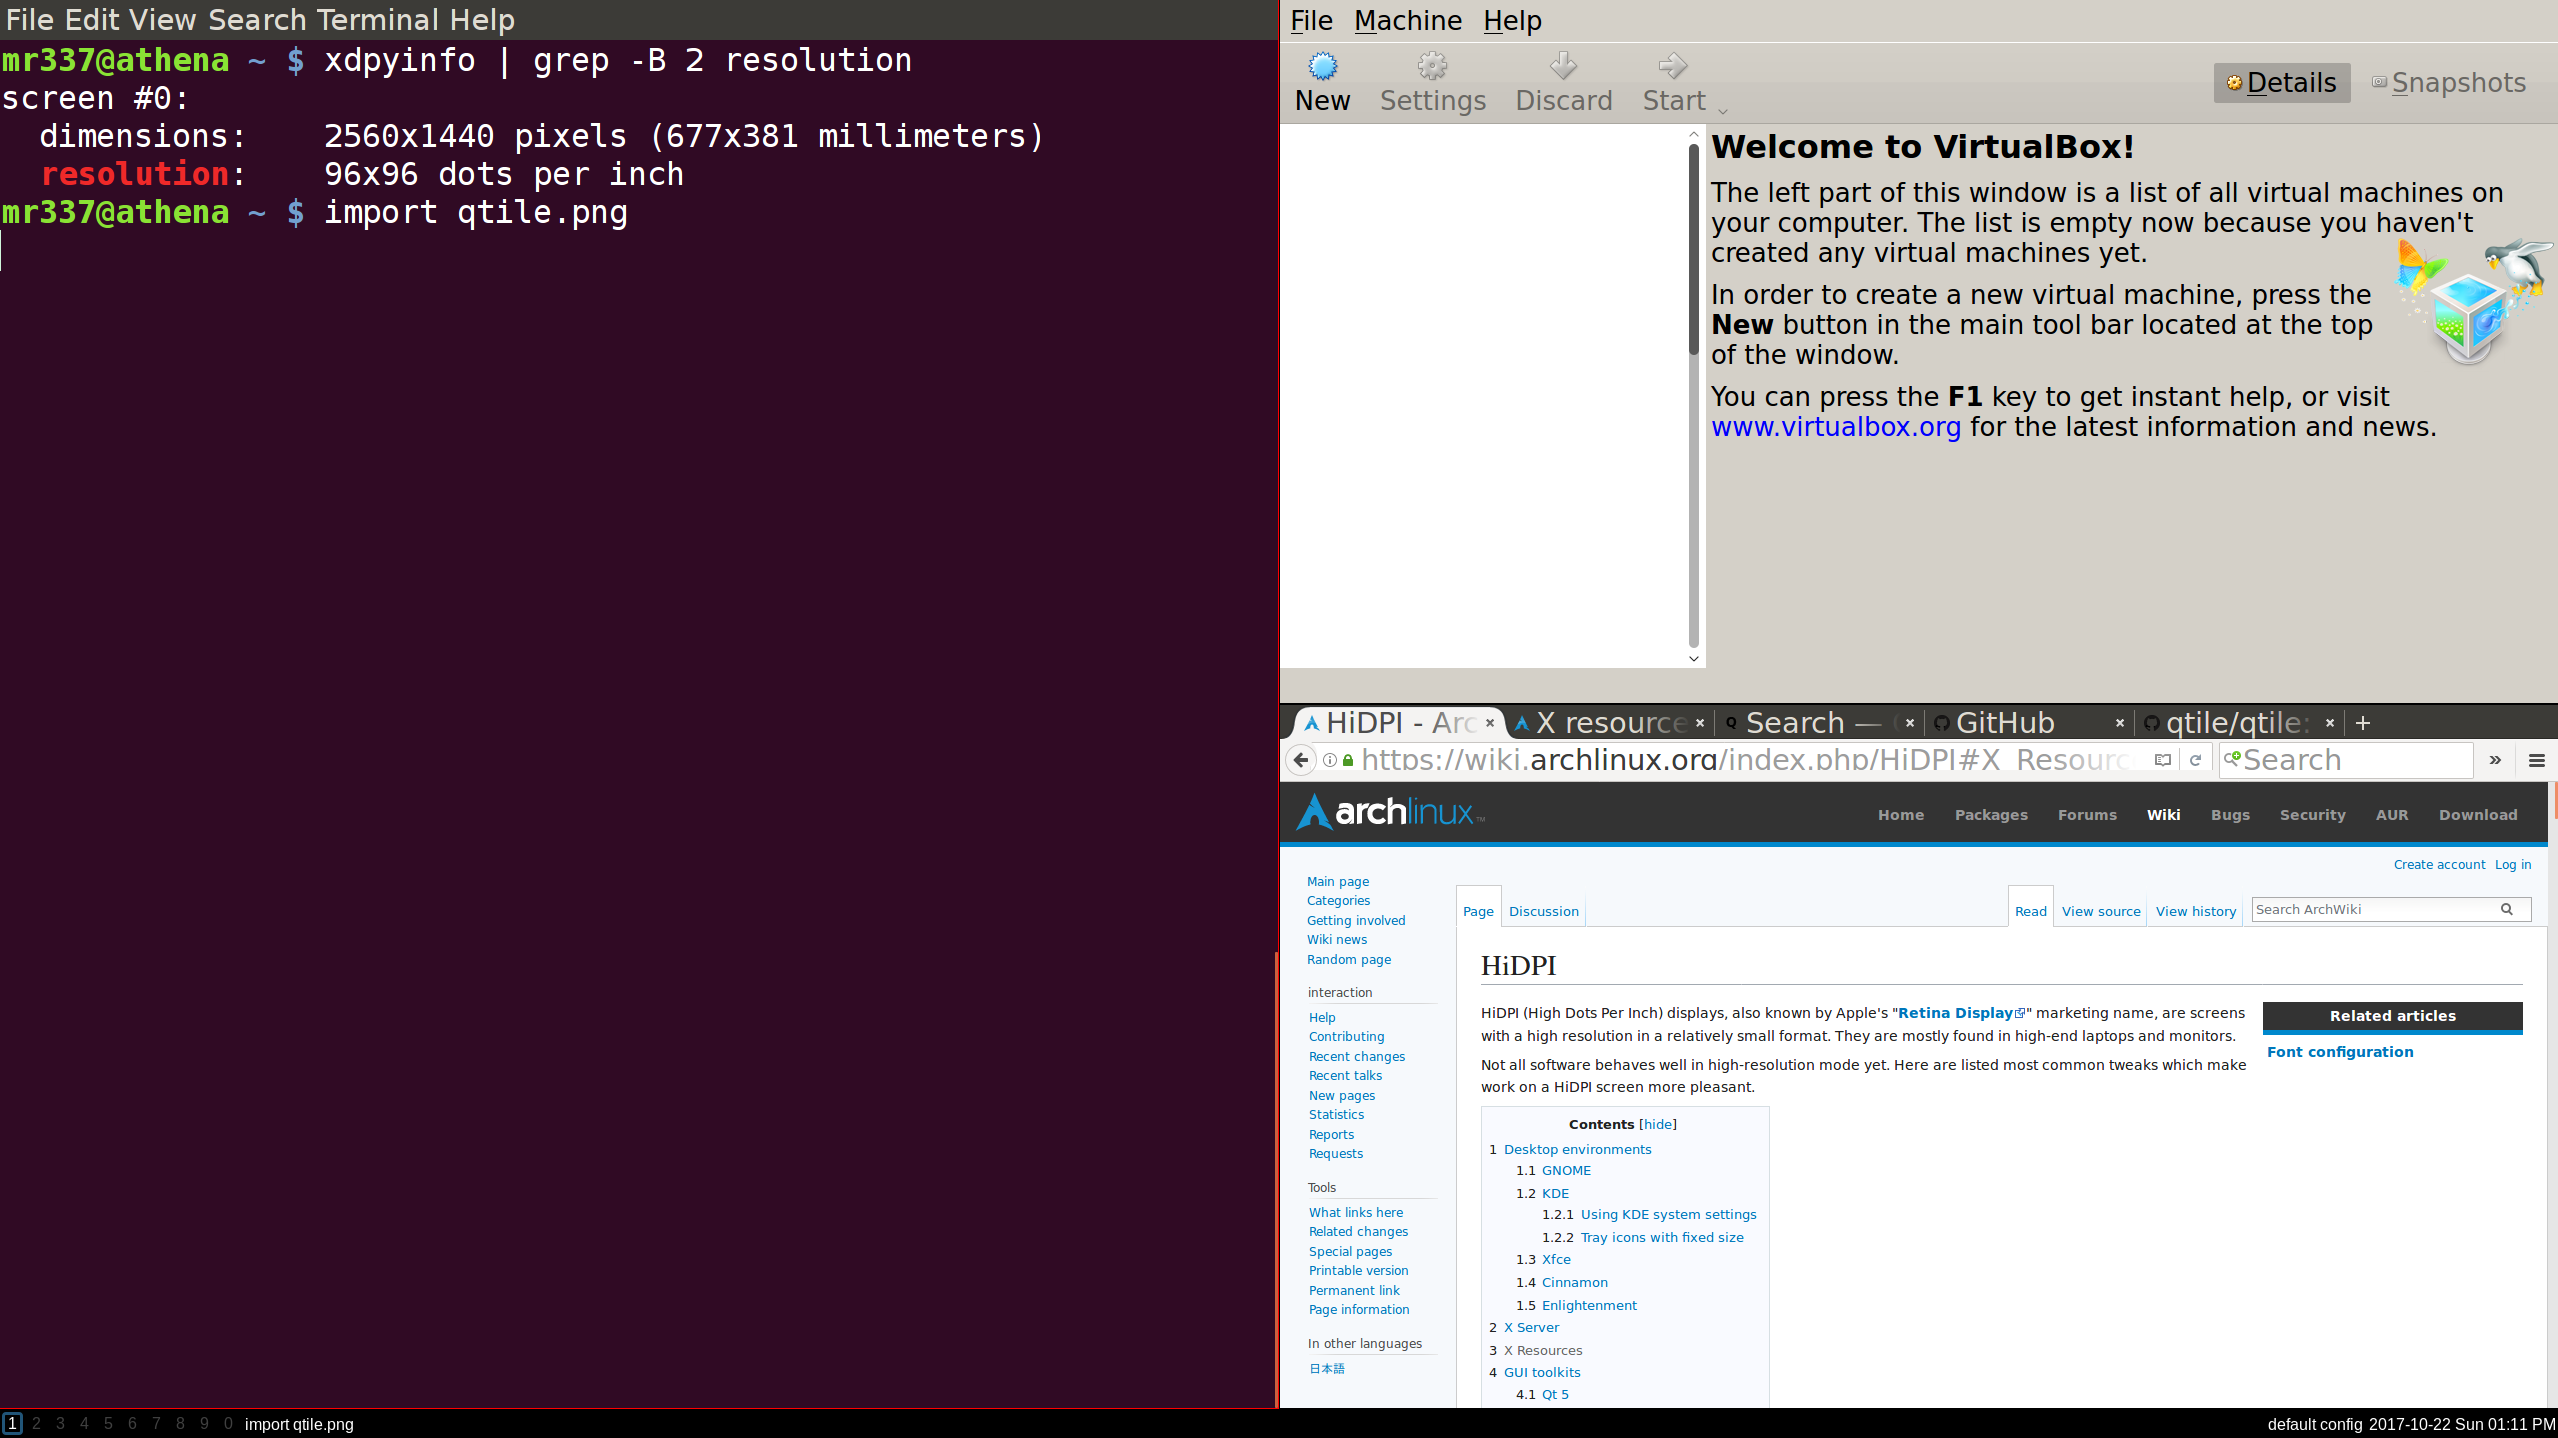
Task: Switch to the Details view
Action: pos(2282,82)
